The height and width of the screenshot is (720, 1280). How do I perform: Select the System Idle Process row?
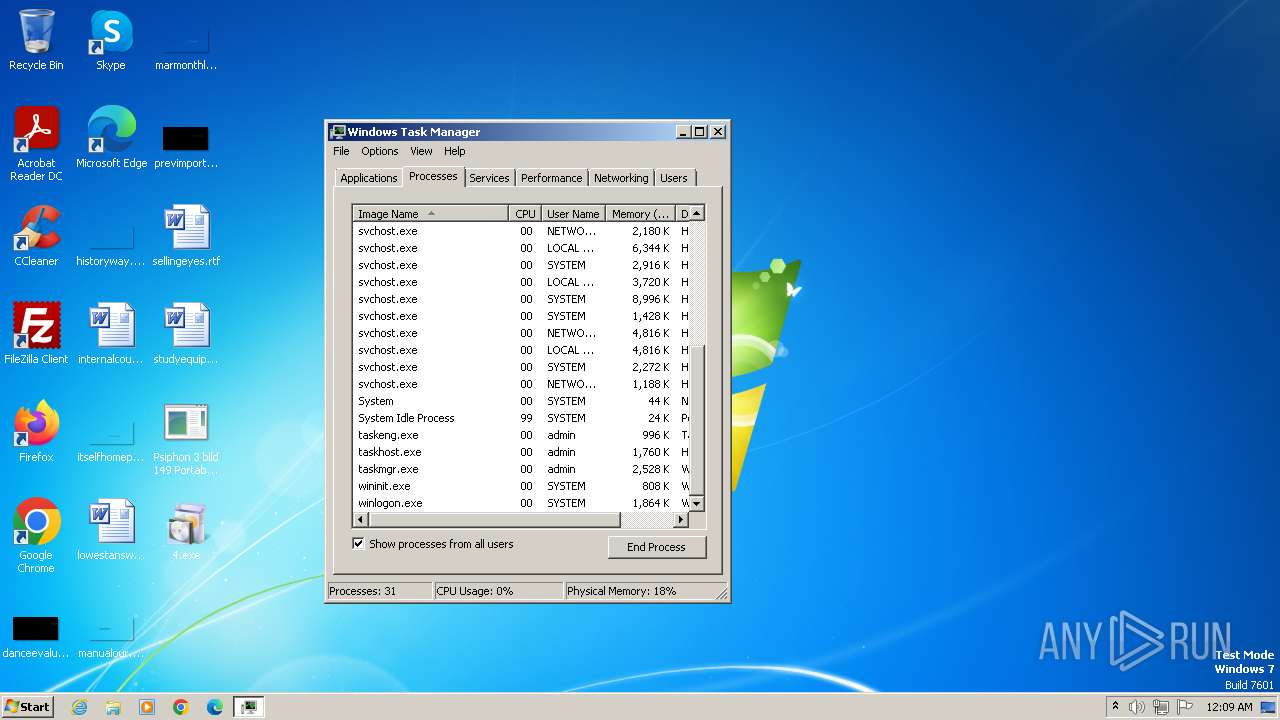tap(521, 418)
